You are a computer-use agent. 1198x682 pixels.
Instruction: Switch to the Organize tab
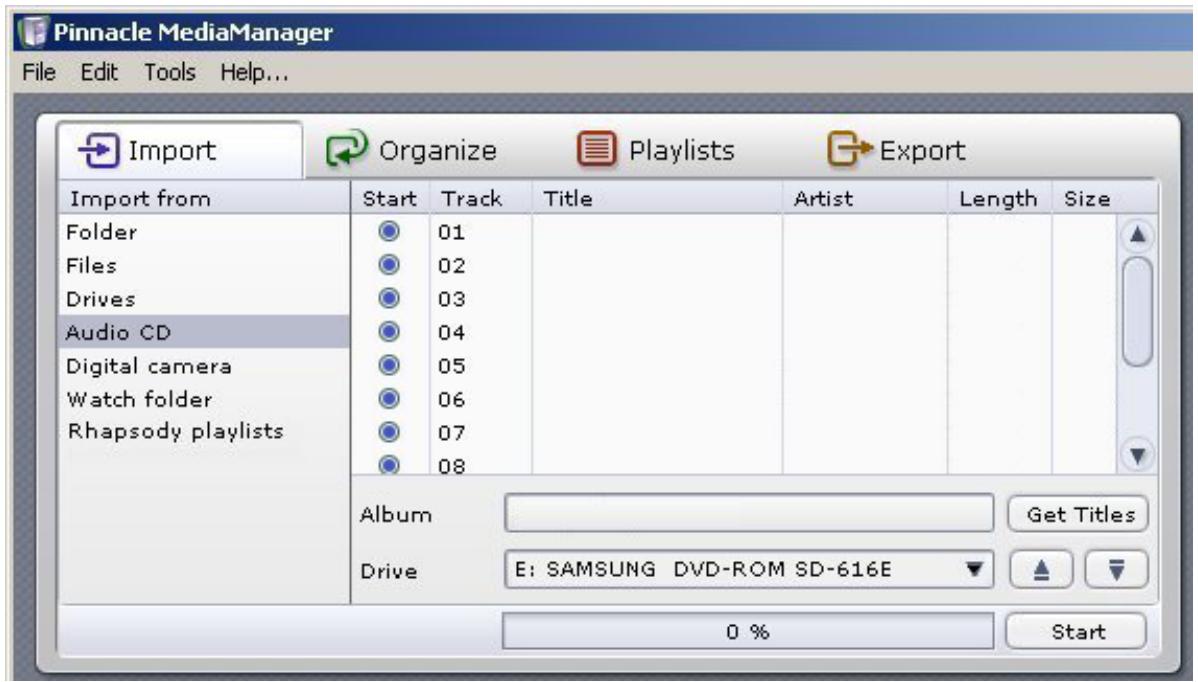(412, 150)
